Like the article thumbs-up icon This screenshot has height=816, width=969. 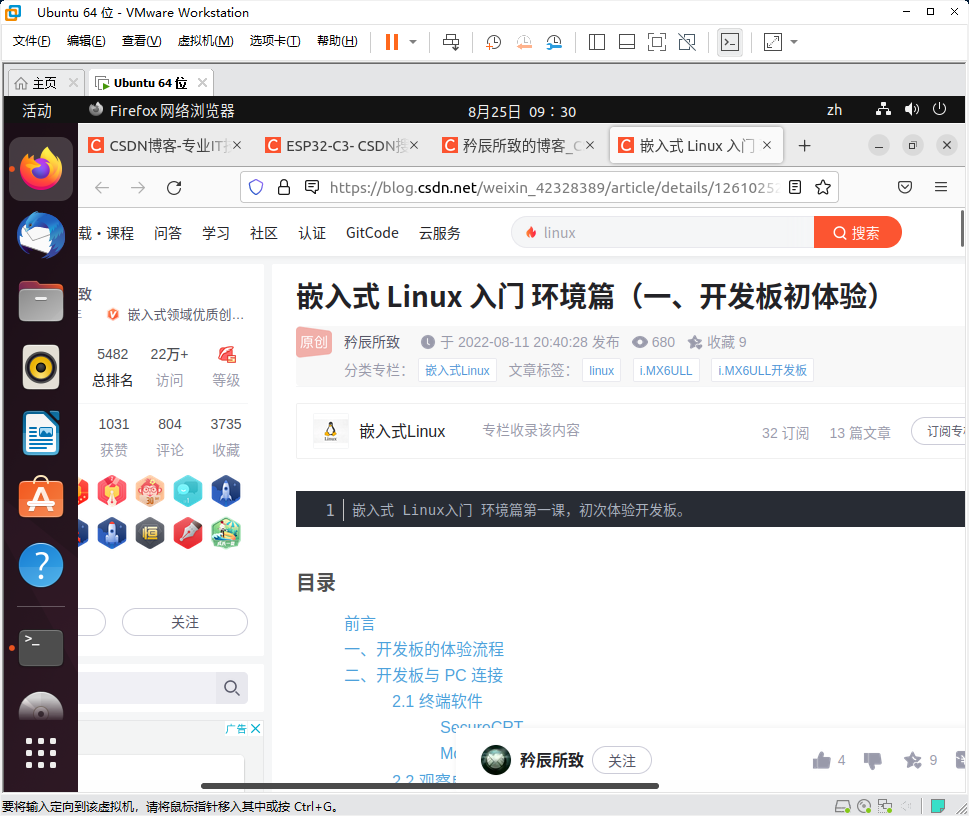pyautogui.click(x=821, y=760)
